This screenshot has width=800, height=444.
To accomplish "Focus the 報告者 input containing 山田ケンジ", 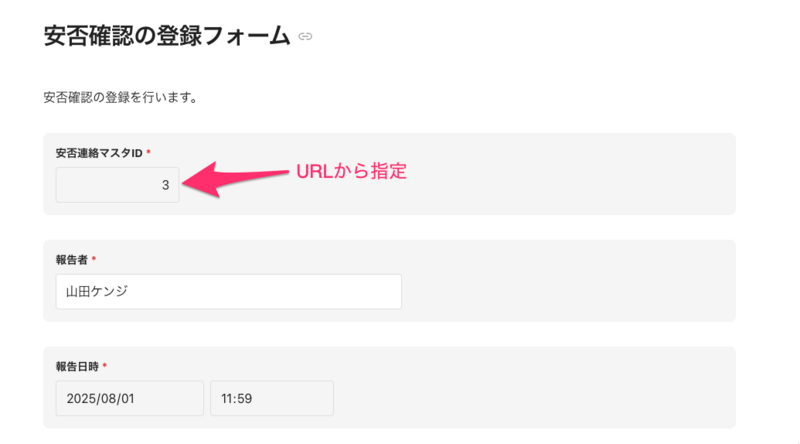I will coord(229,292).
